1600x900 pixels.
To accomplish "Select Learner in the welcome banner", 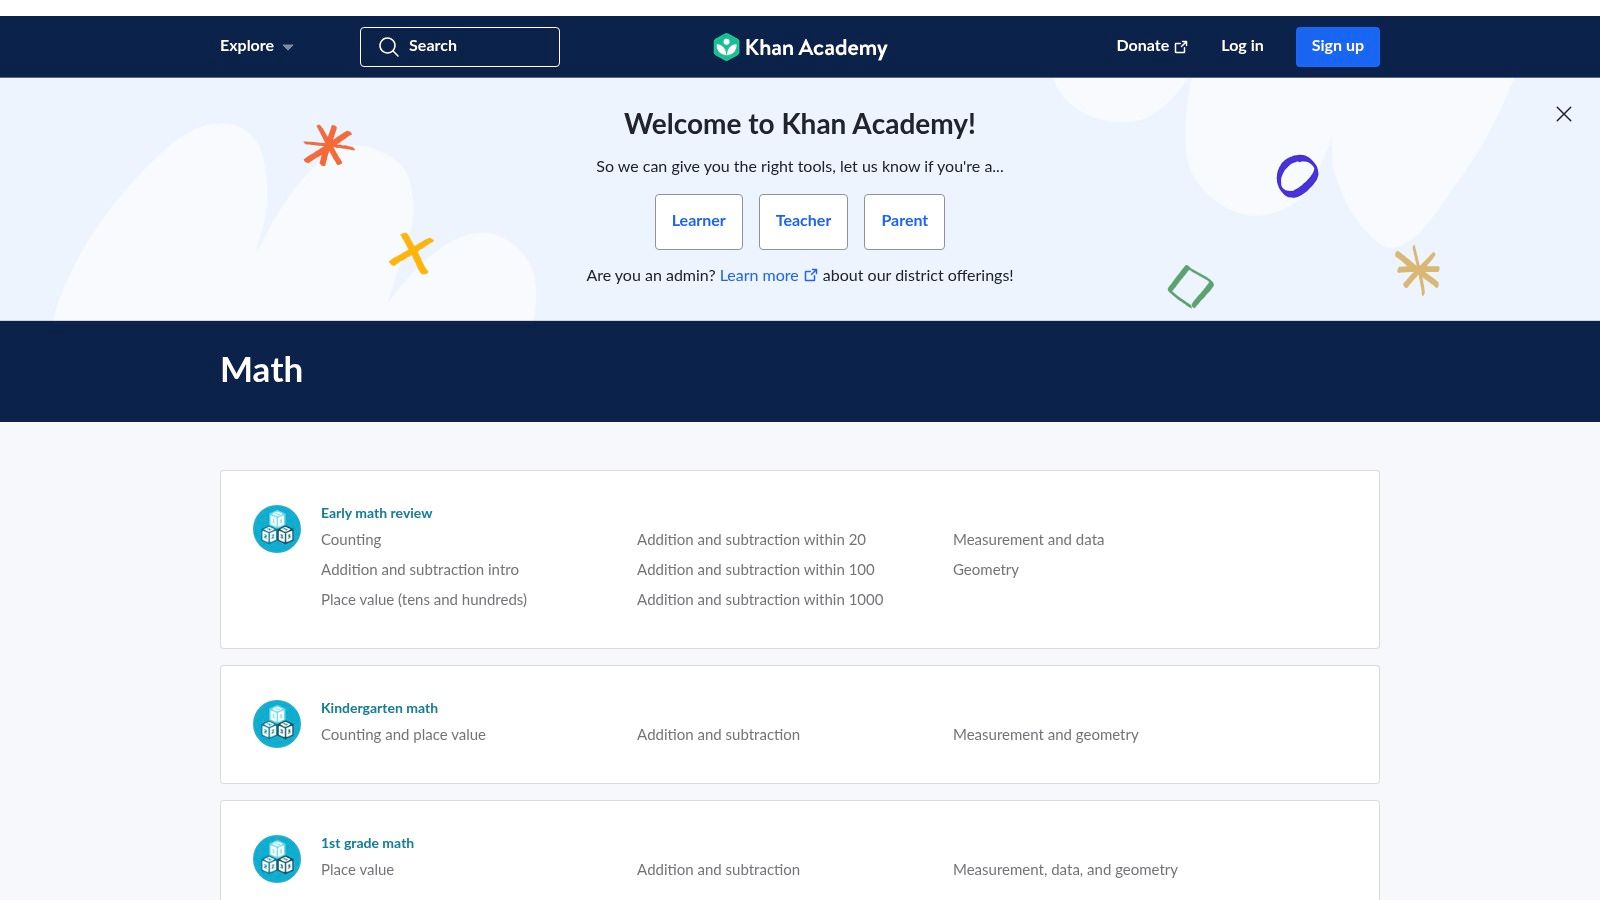I will pyautogui.click(x=698, y=221).
